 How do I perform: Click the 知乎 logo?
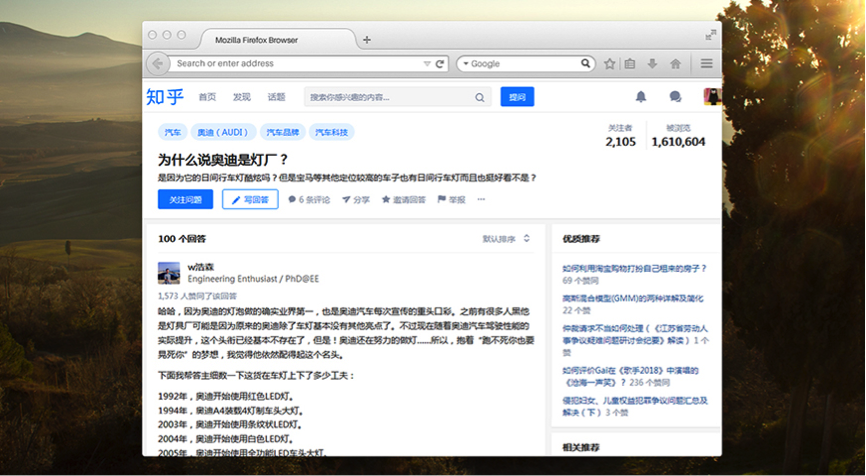165,97
